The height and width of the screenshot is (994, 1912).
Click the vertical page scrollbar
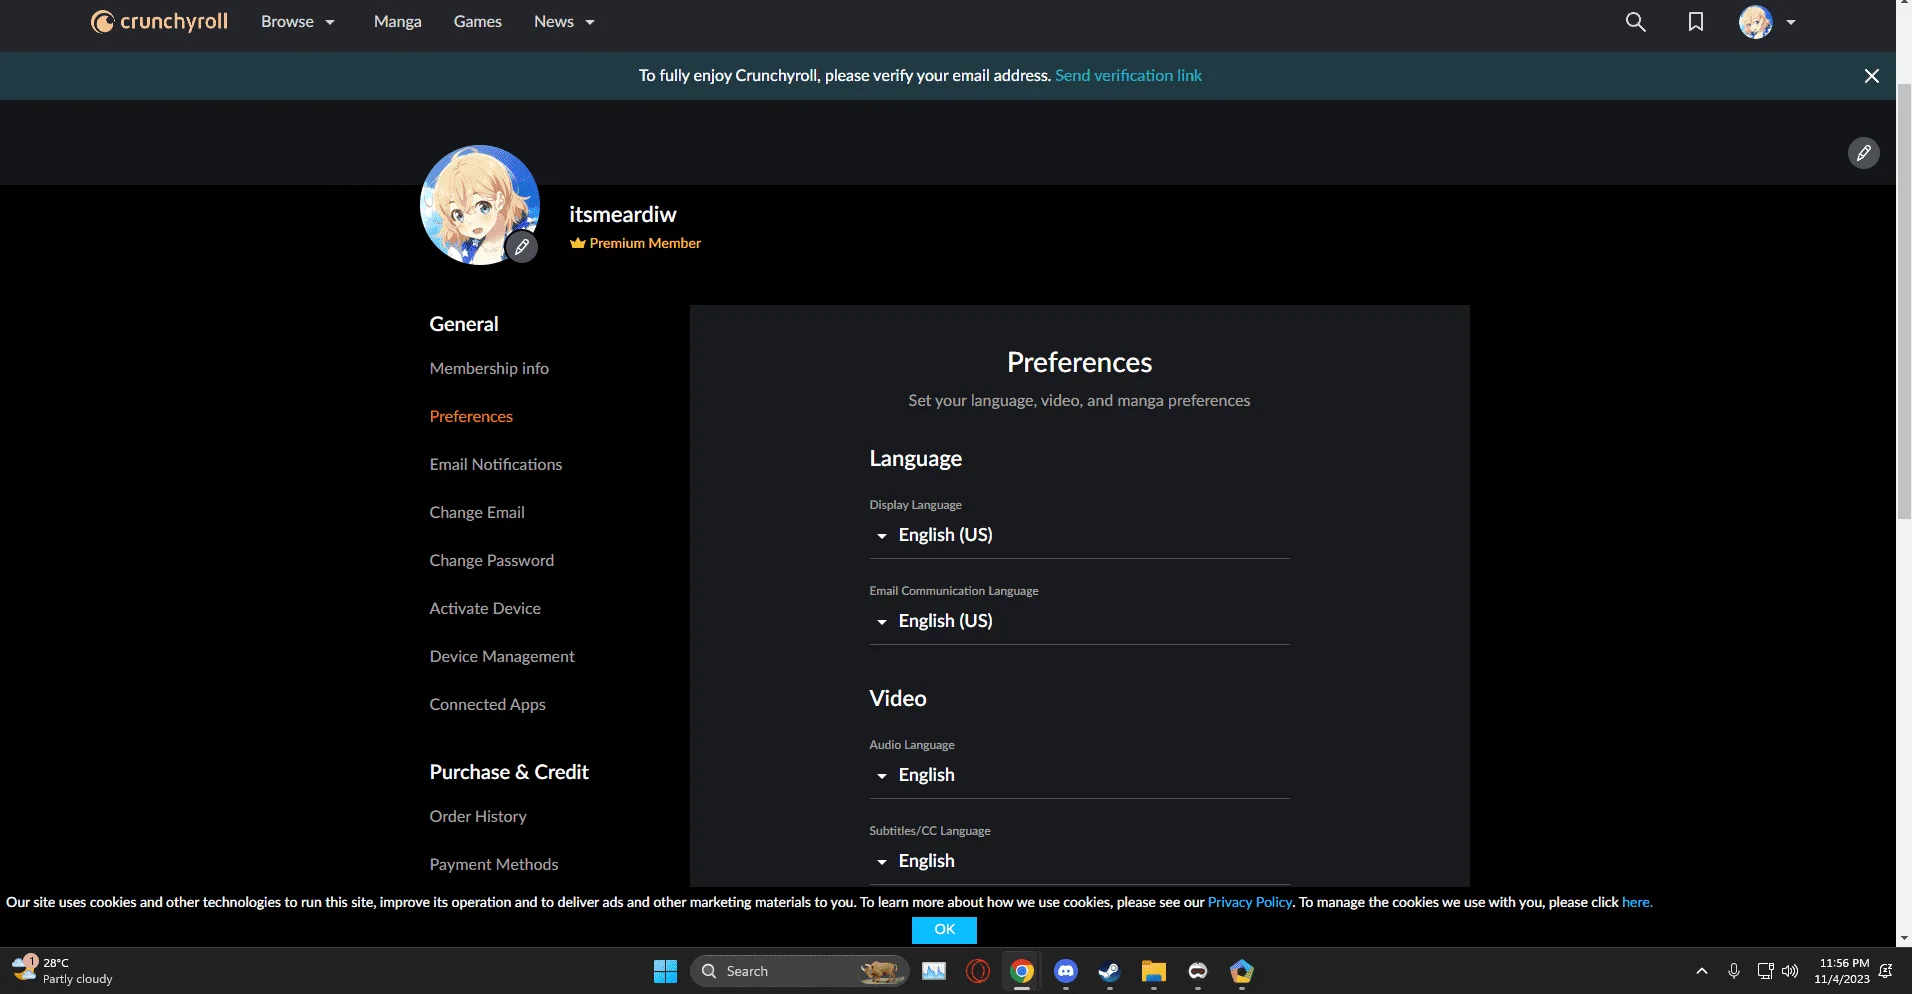coord(1904,300)
